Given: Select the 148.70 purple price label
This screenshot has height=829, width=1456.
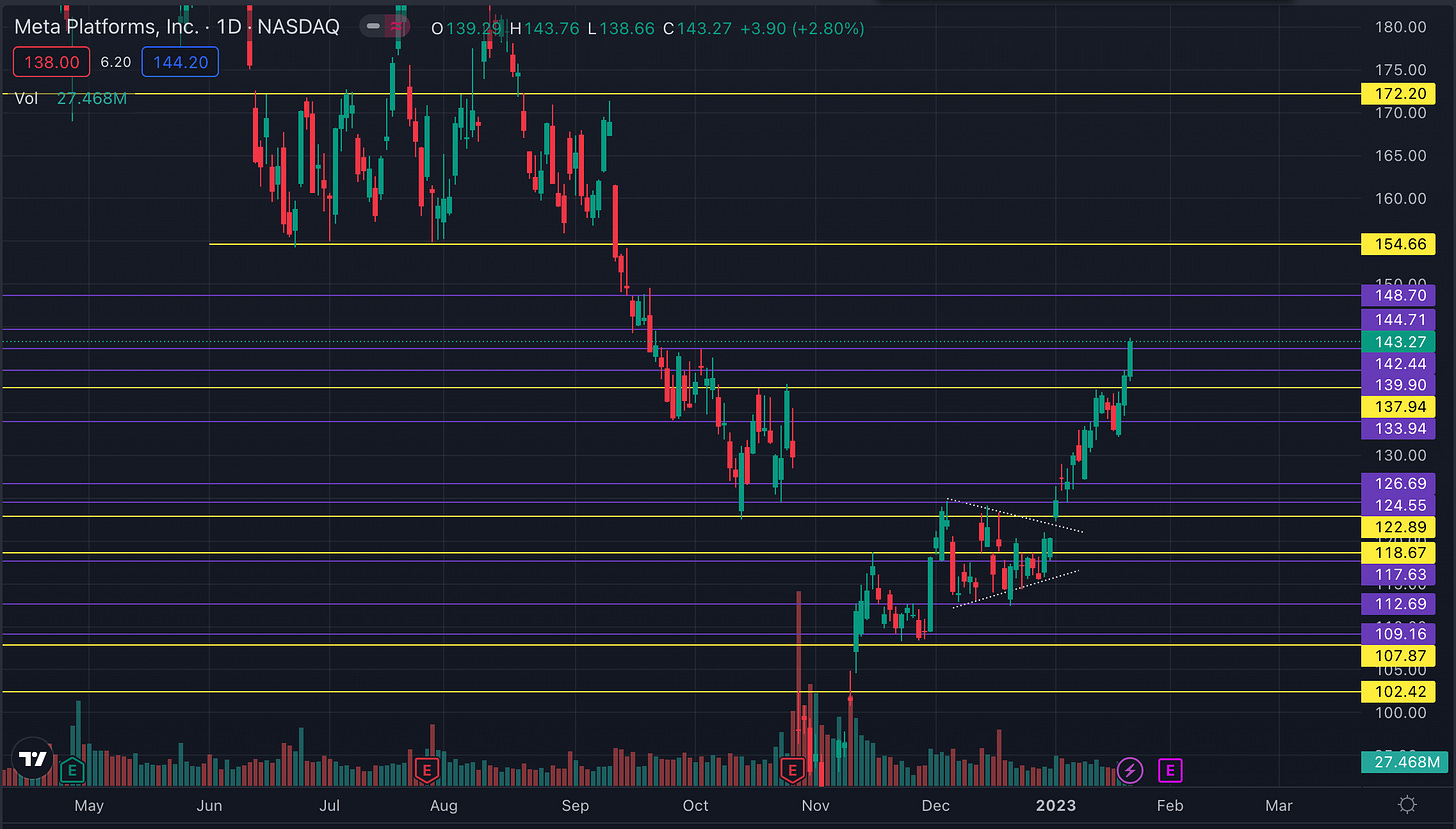Looking at the screenshot, I should [1399, 296].
